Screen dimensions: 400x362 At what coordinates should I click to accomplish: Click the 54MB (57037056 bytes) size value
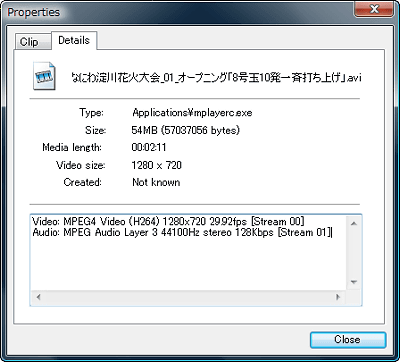(186, 130)
